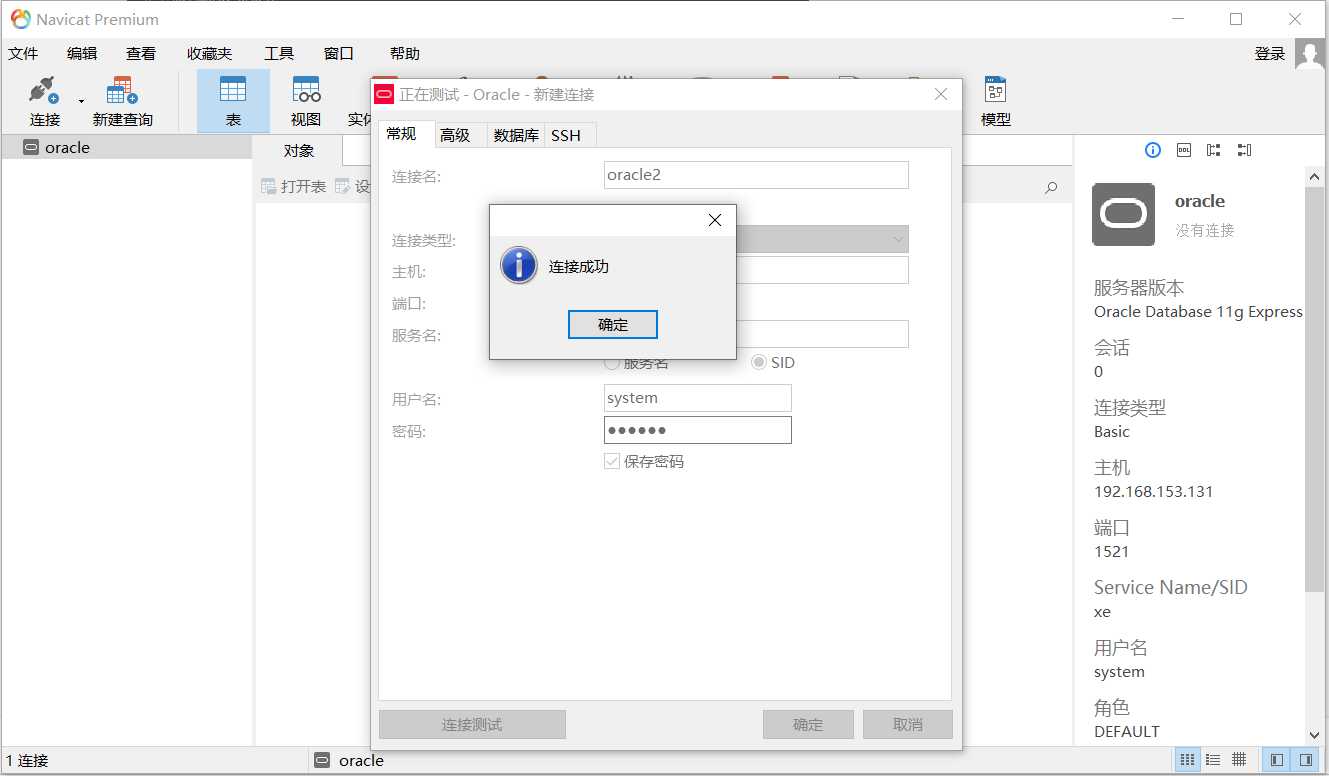
Task: Click the 连接 (connection) toolbar icon
Action: pos(45,101)
